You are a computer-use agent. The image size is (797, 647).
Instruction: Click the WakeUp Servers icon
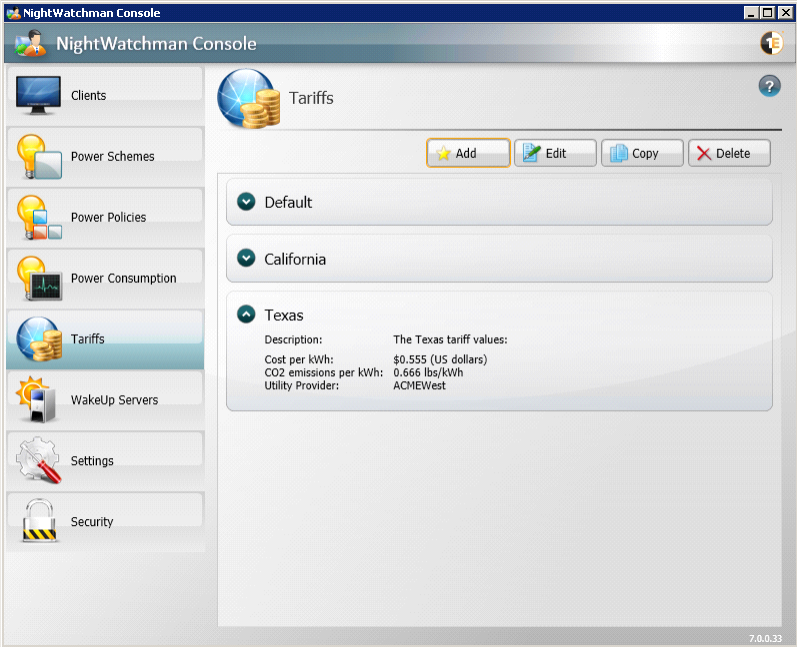39,399
